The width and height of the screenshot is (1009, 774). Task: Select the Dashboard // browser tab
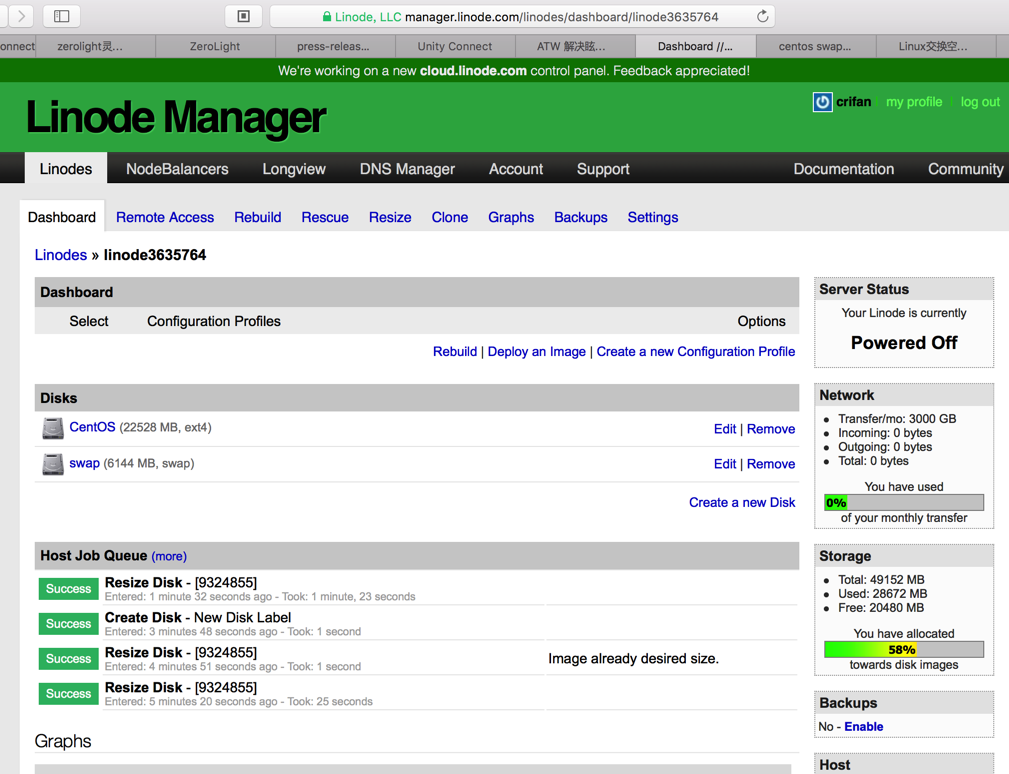695,46
